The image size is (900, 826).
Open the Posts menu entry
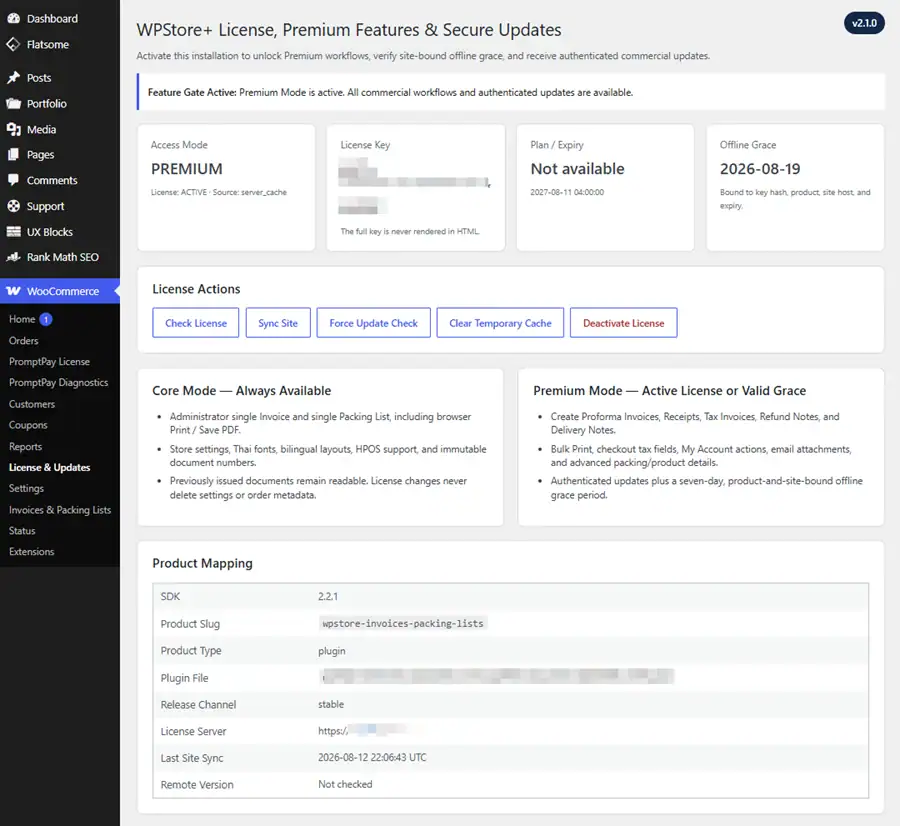[39, 77]
